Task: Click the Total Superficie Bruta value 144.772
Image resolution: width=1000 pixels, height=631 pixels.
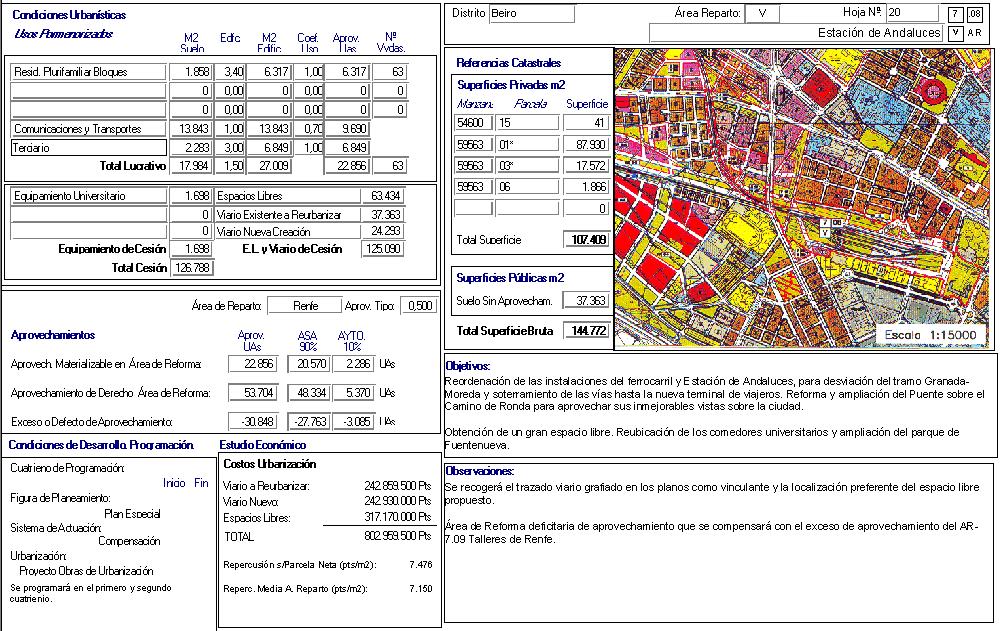Action: coord(586,331)
